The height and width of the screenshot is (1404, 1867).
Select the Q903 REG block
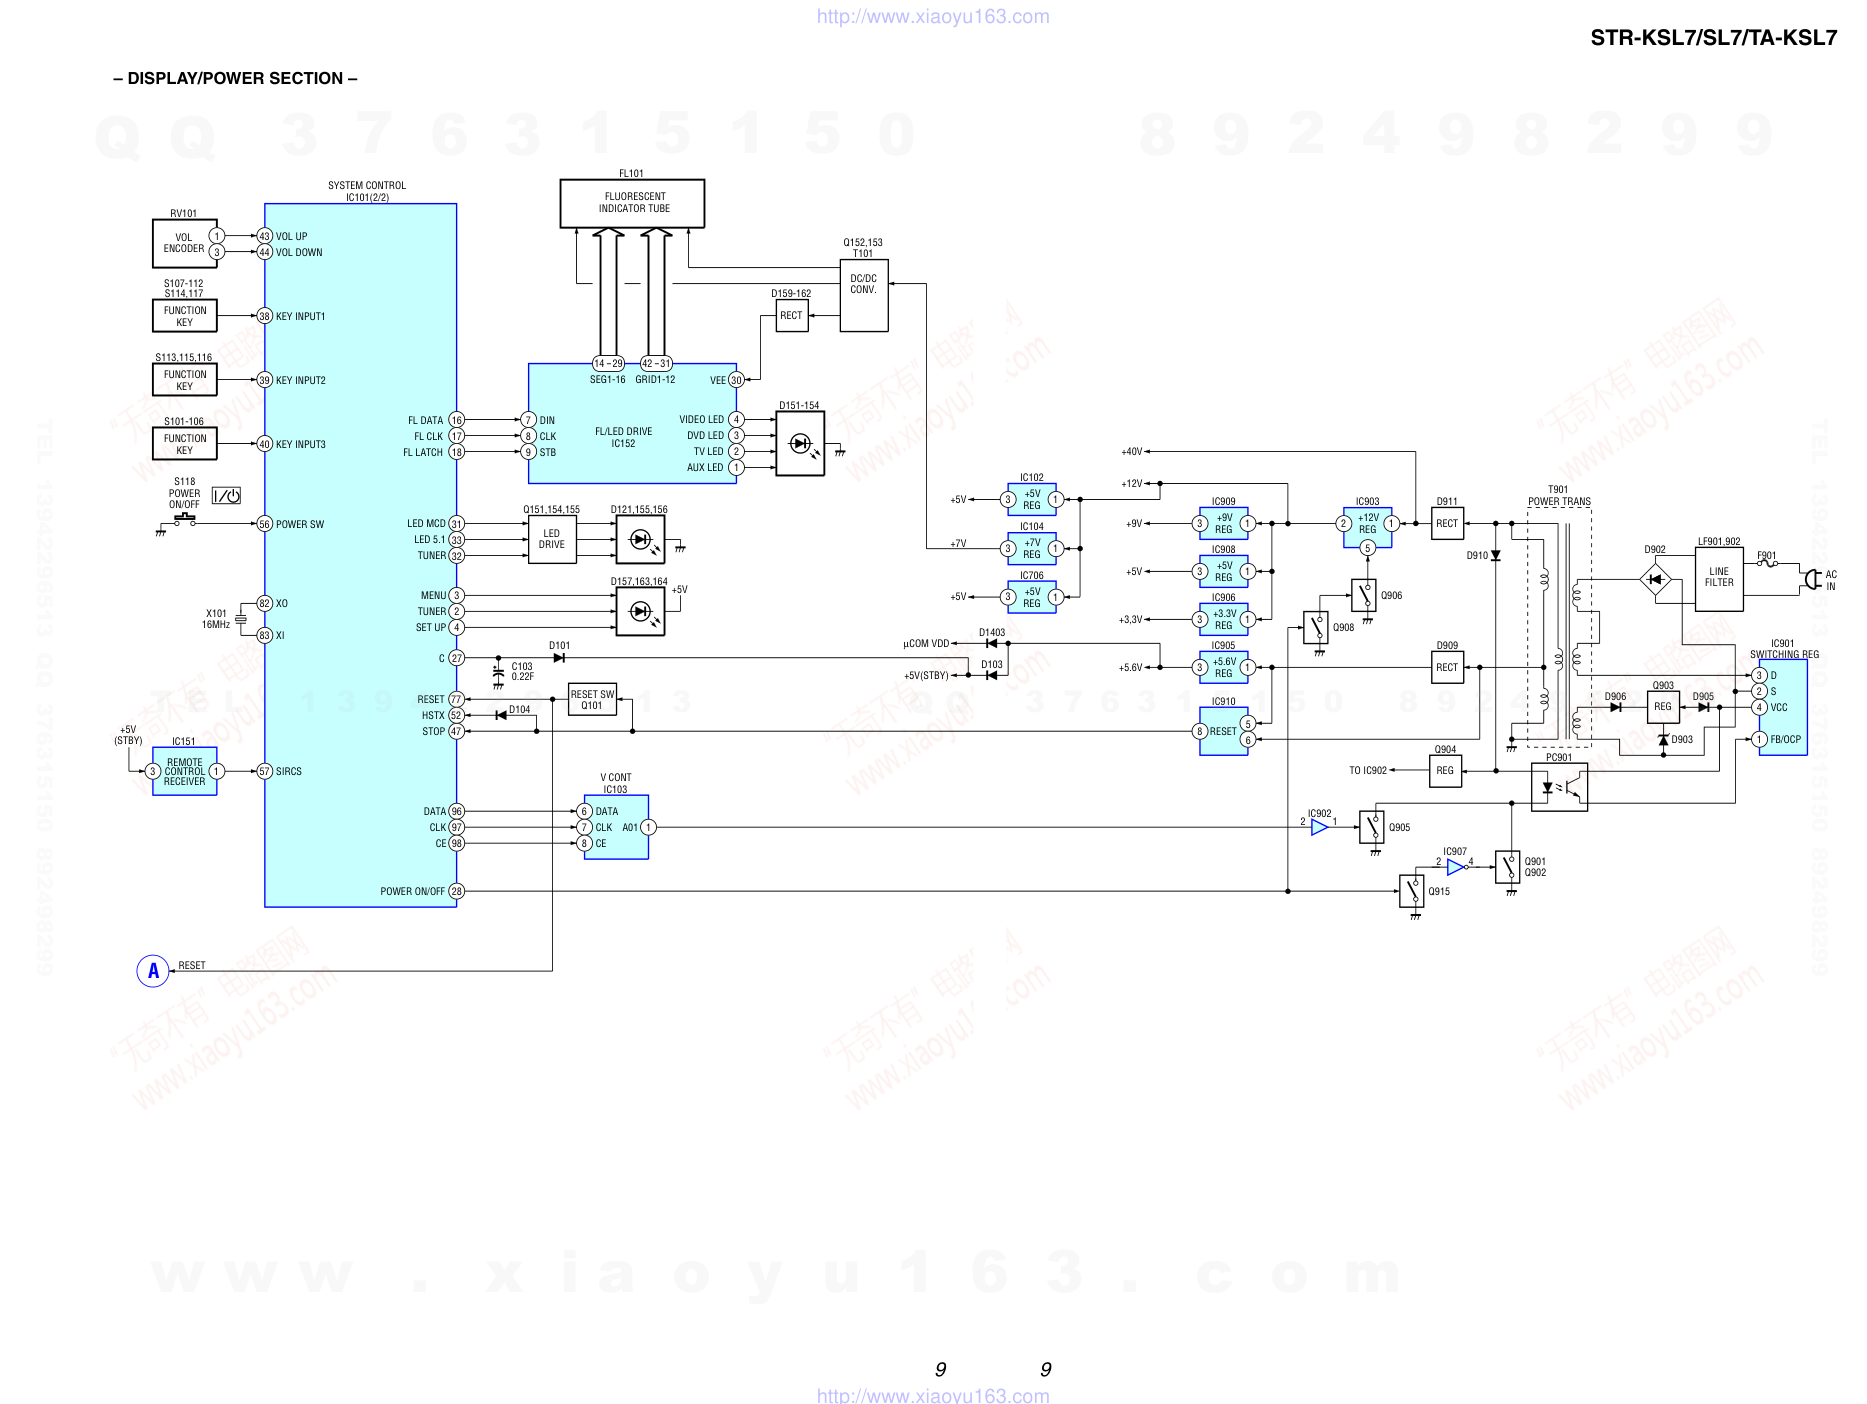tap(1664, 708)
